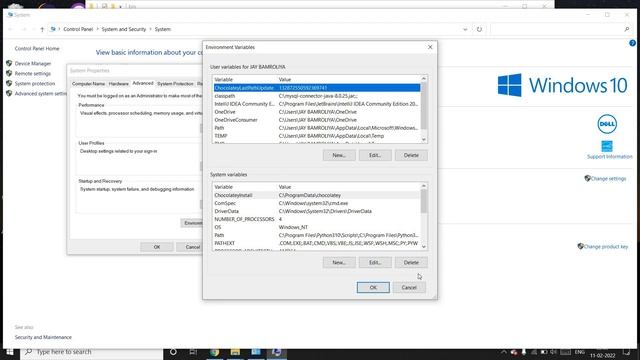Open the Windows Start menu
The height and width of the screenshot is (360, 640).
point(9,351)
